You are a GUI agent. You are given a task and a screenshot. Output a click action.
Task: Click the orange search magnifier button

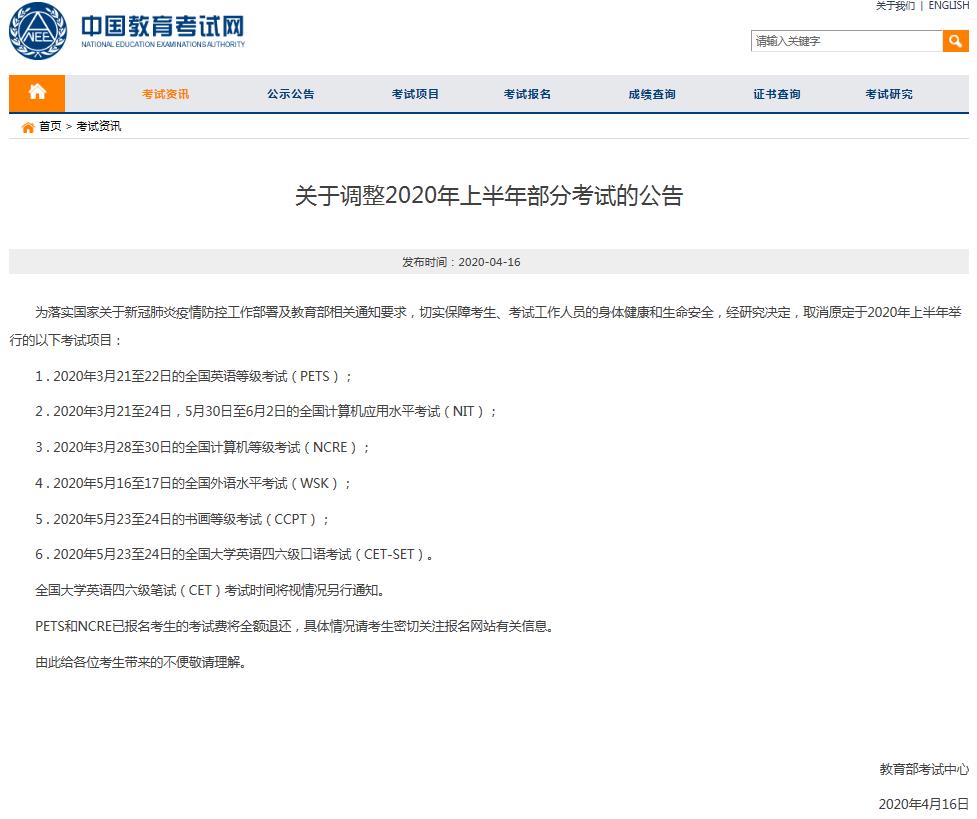coord(955,41)
